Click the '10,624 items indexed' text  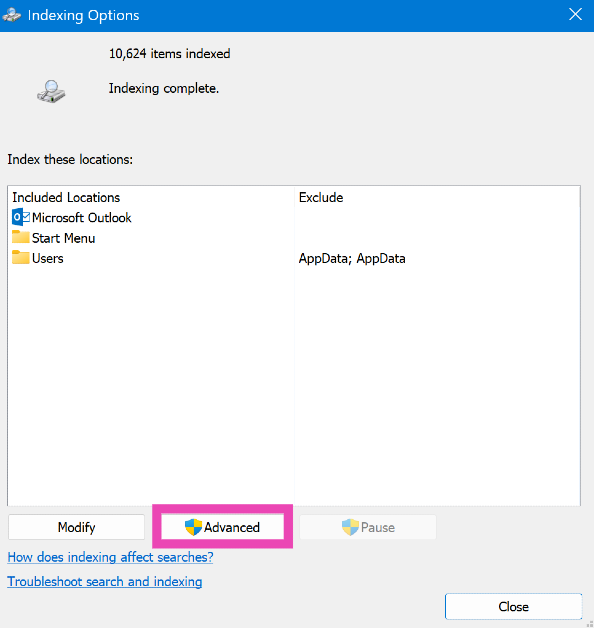coord(169,54)
